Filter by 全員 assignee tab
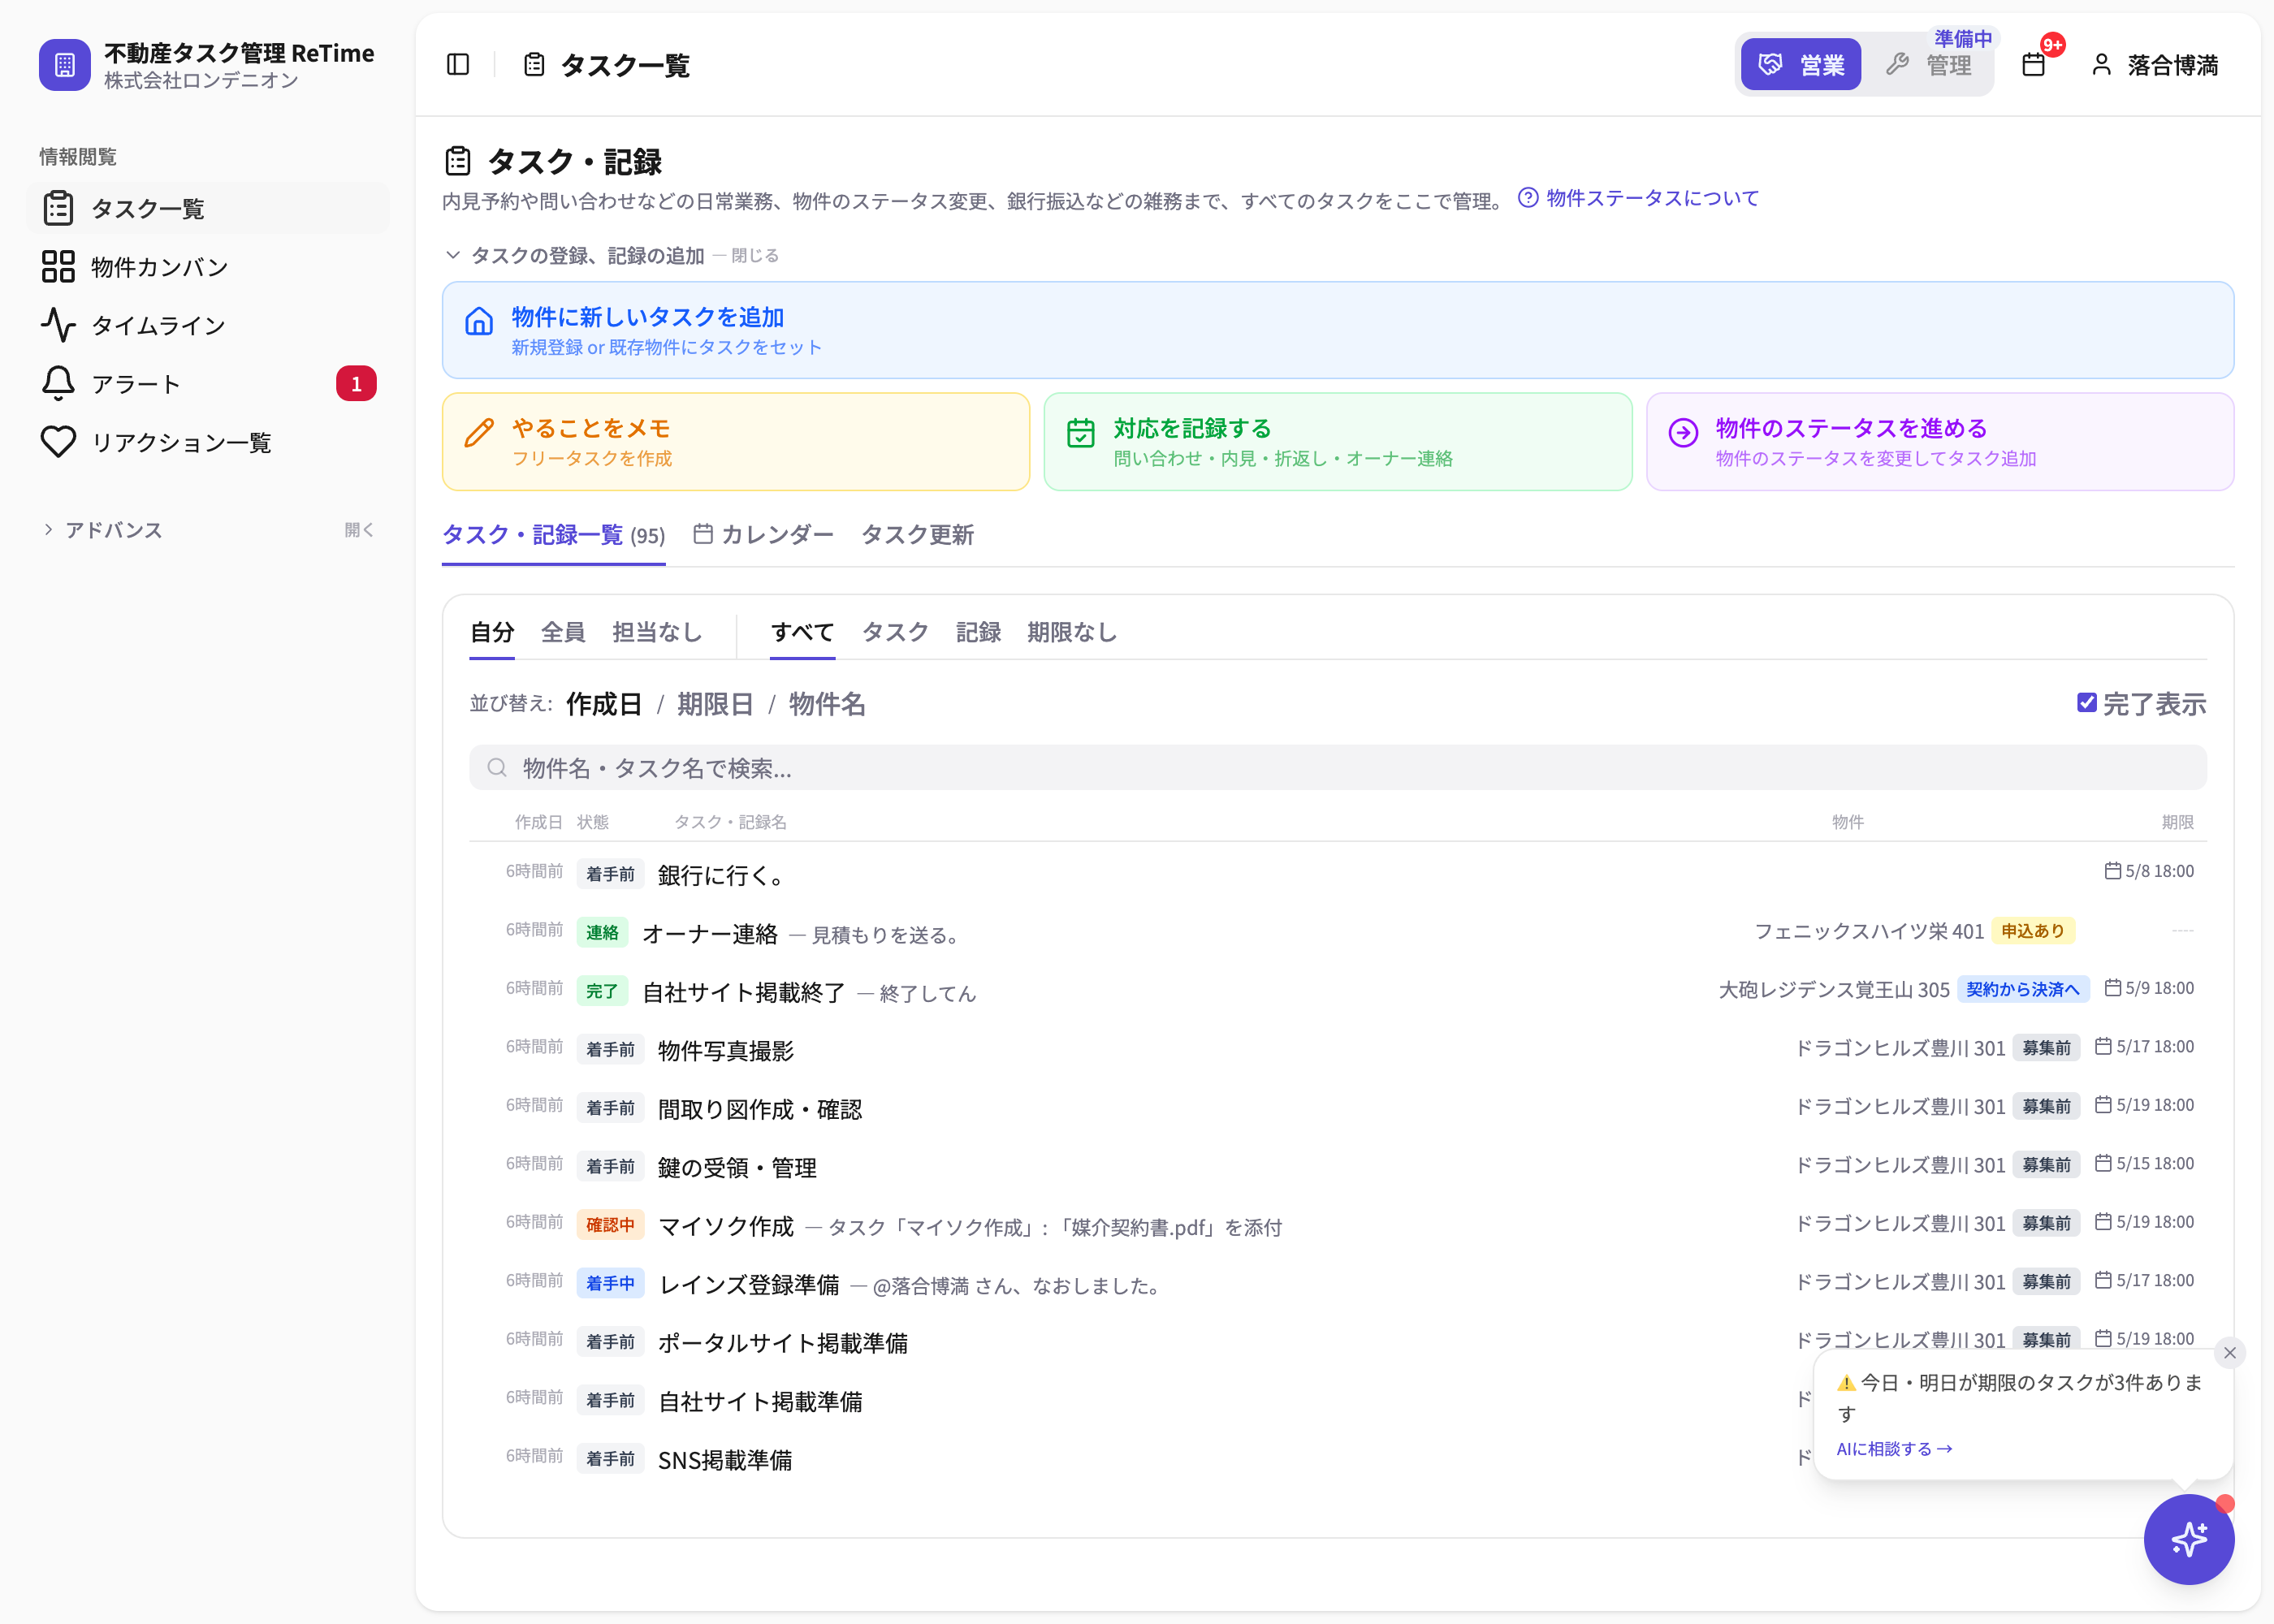Screen dimensions: 2274x1624 pyautogui.click(x=563, y=632)
